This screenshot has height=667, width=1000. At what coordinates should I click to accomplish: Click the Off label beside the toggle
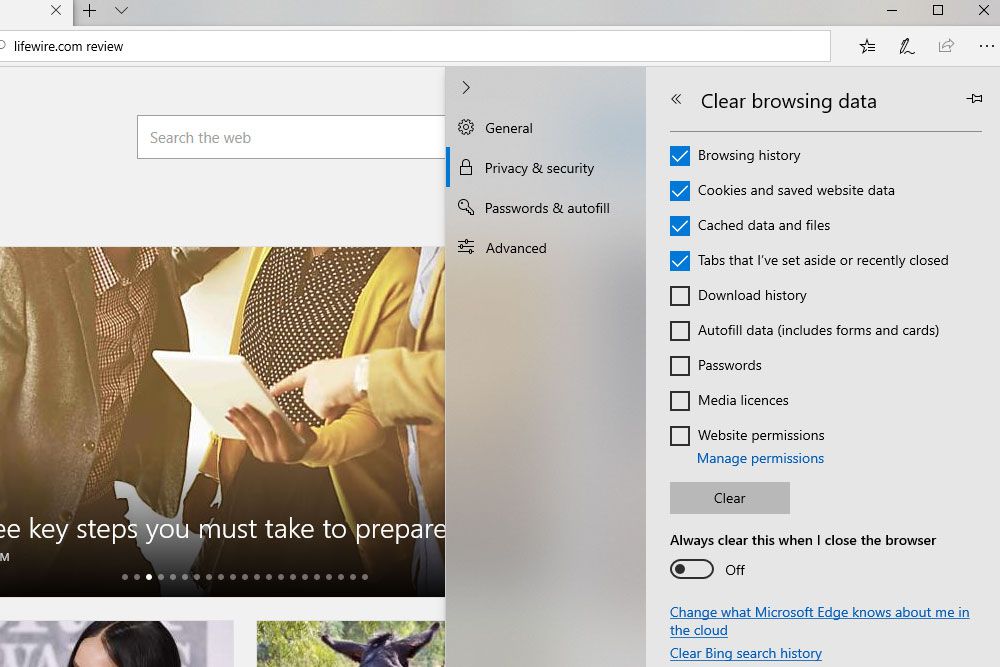[735, 570]
